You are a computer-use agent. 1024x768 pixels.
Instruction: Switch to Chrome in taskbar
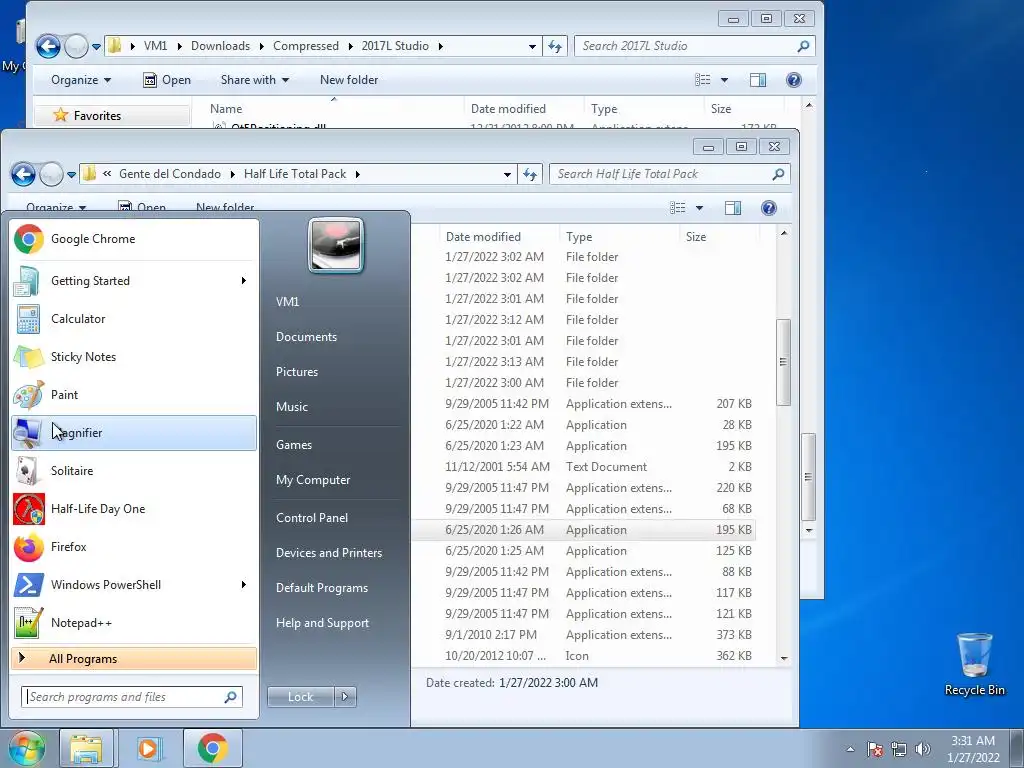pos(212,748)
